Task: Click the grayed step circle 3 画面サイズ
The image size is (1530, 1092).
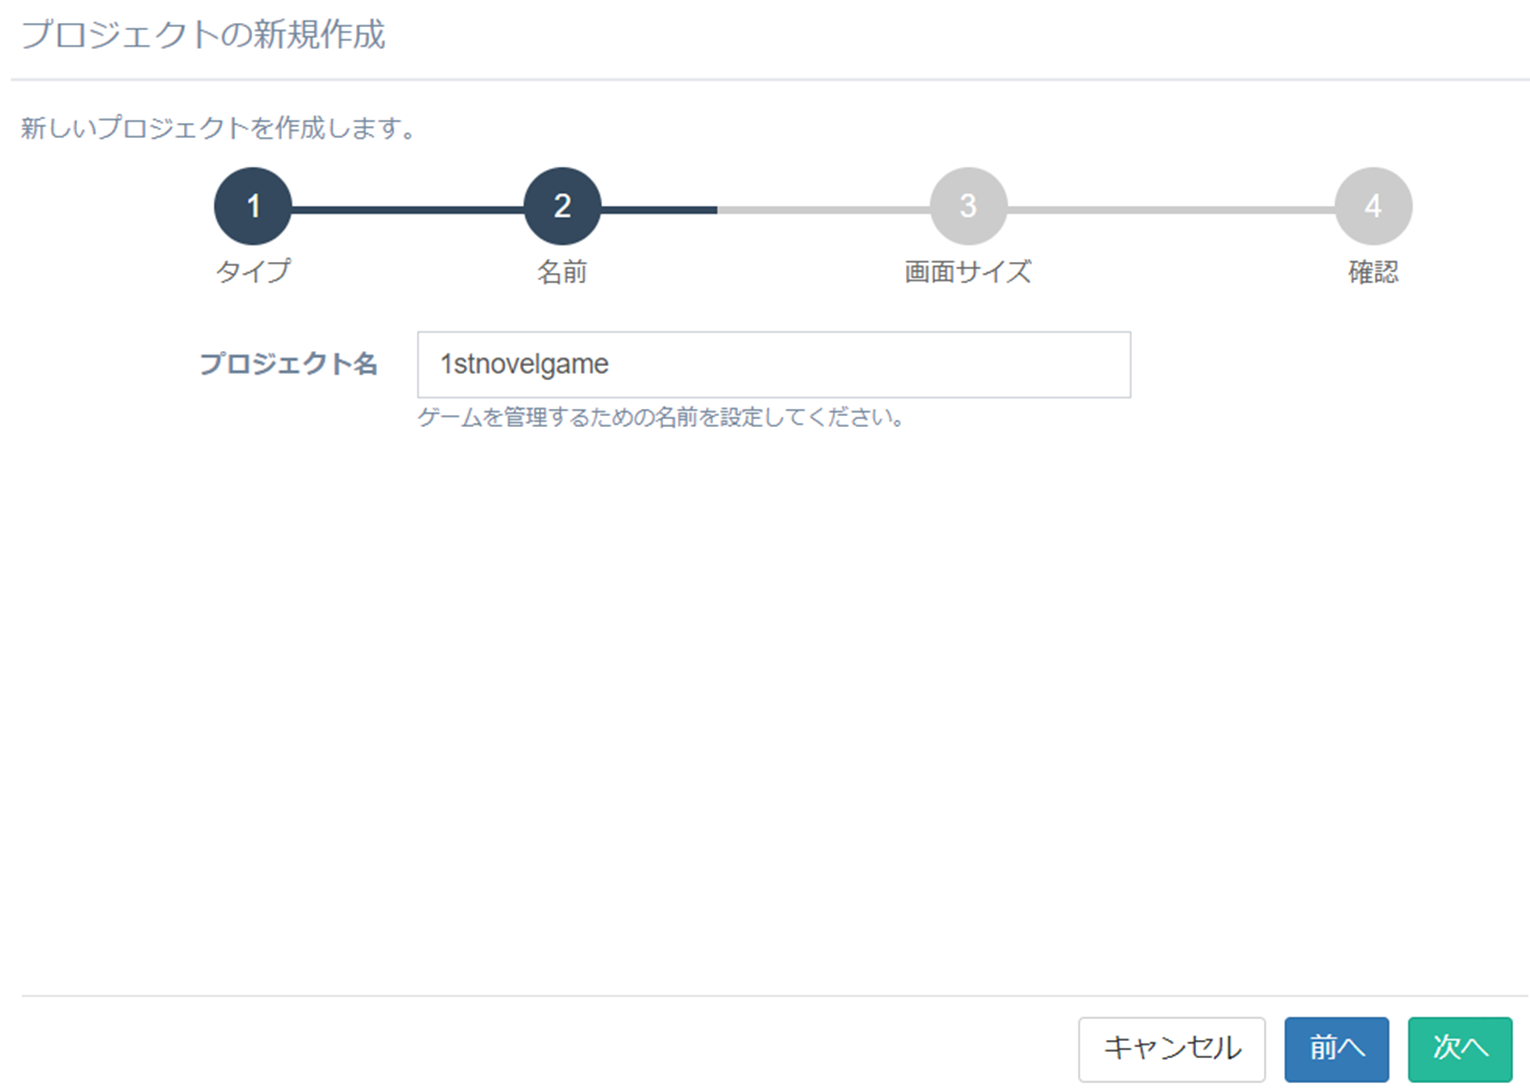Action: pyautogui.click(x=966, y=205)
